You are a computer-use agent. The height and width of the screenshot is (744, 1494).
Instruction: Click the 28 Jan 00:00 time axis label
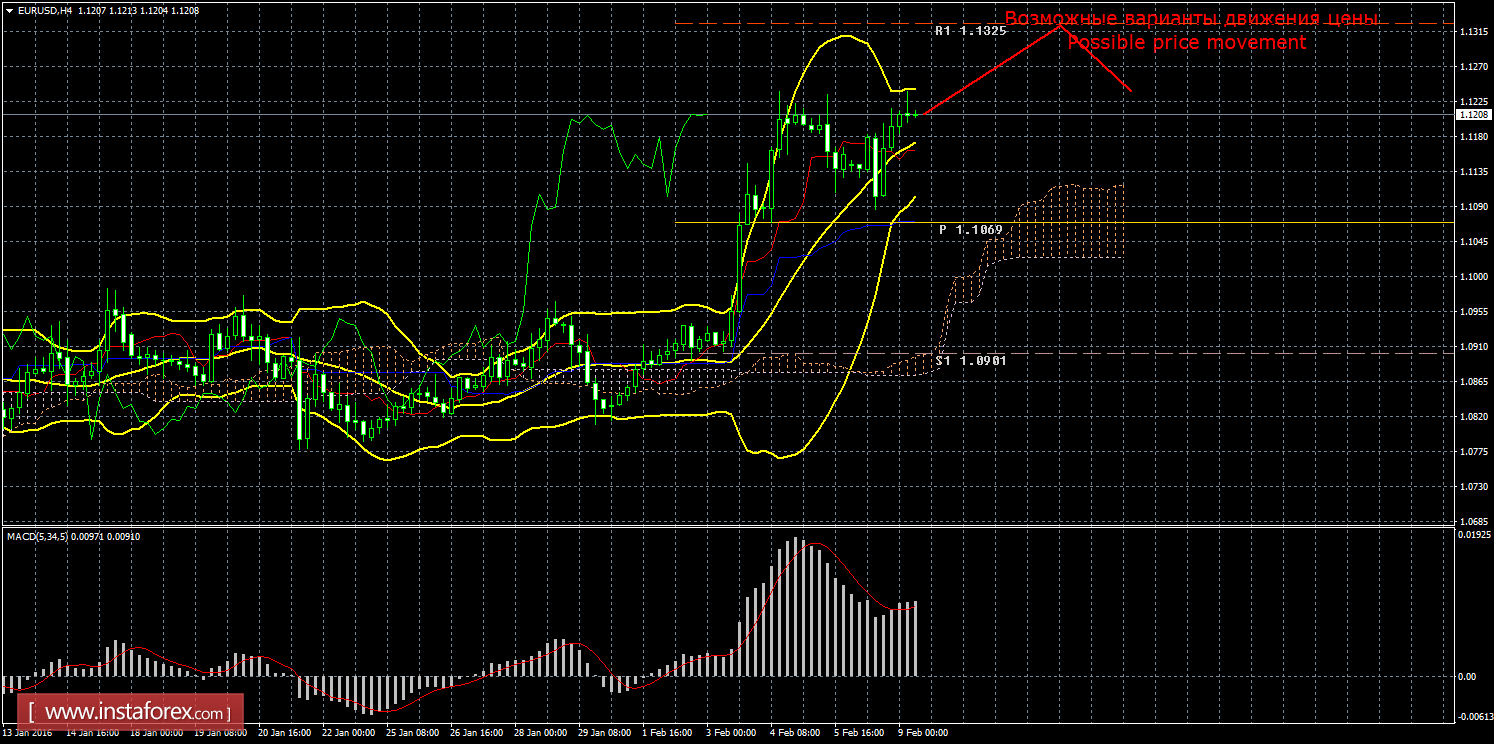540,733
